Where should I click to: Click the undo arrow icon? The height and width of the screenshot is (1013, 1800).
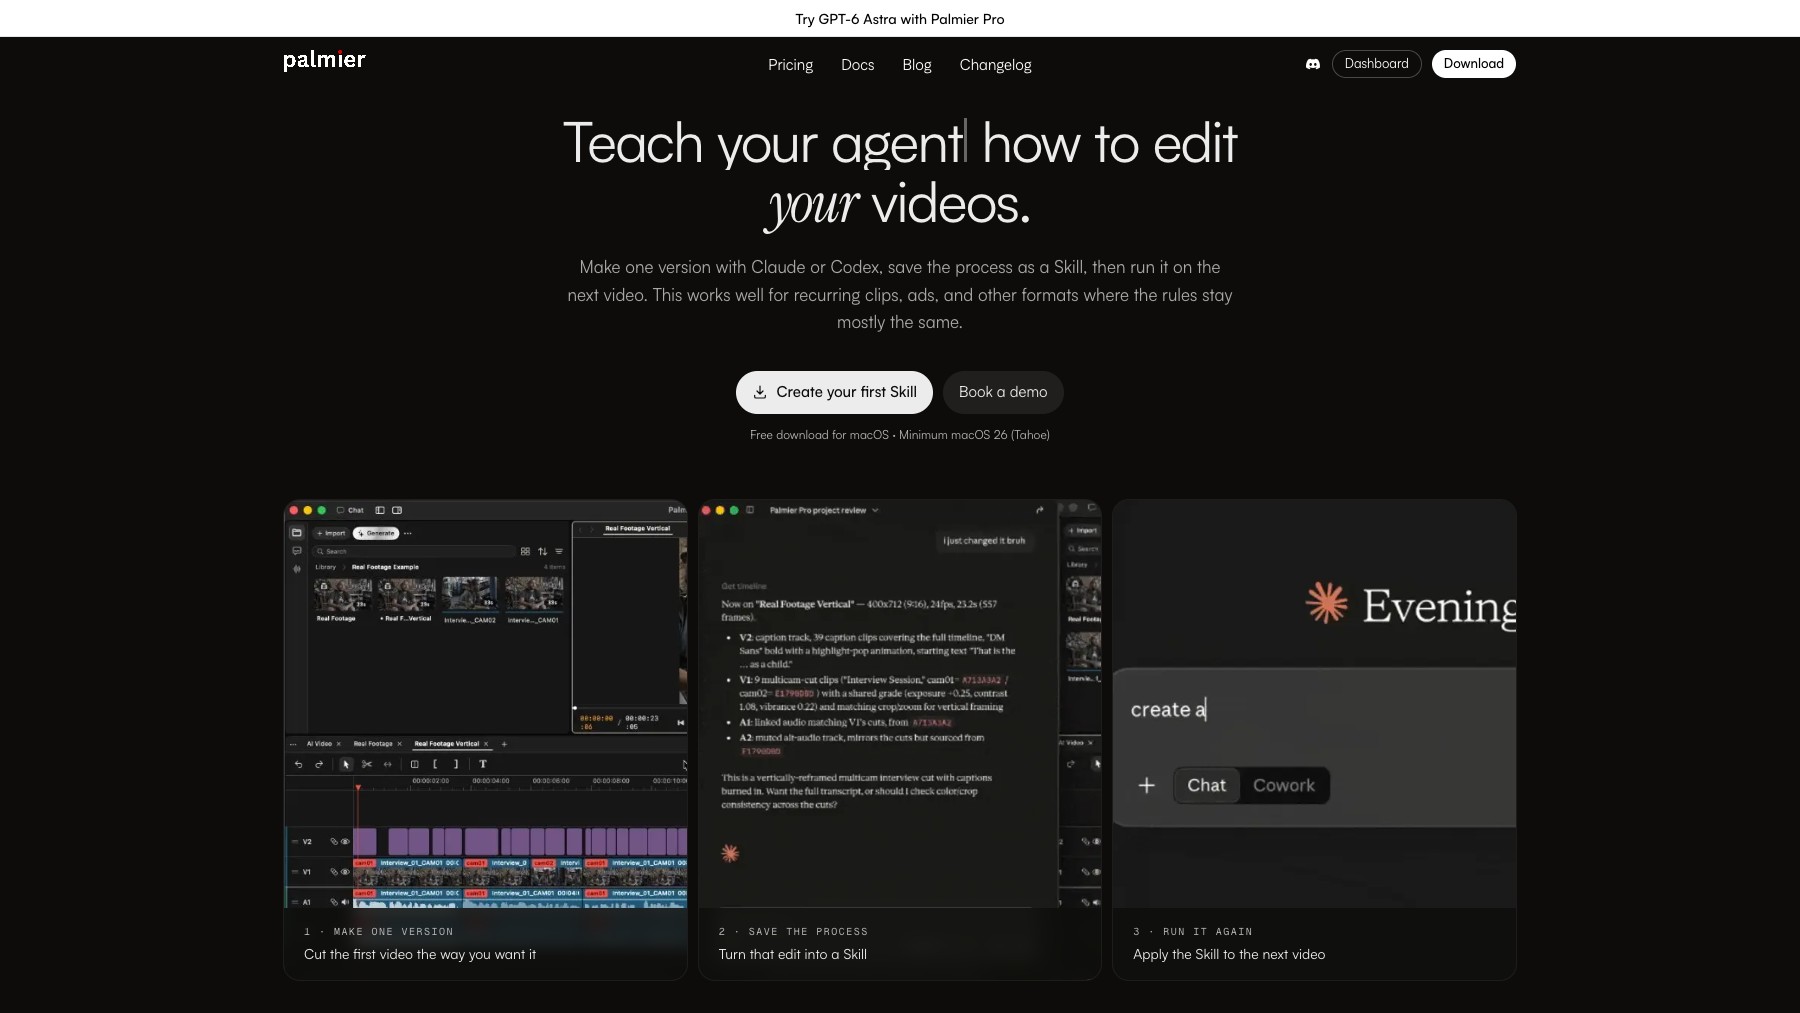point(298,764)
